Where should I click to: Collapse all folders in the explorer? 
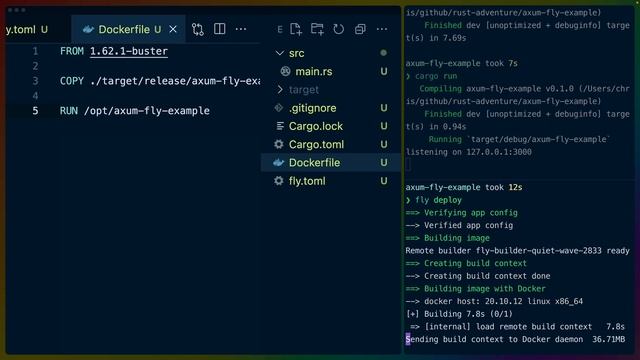360,29
